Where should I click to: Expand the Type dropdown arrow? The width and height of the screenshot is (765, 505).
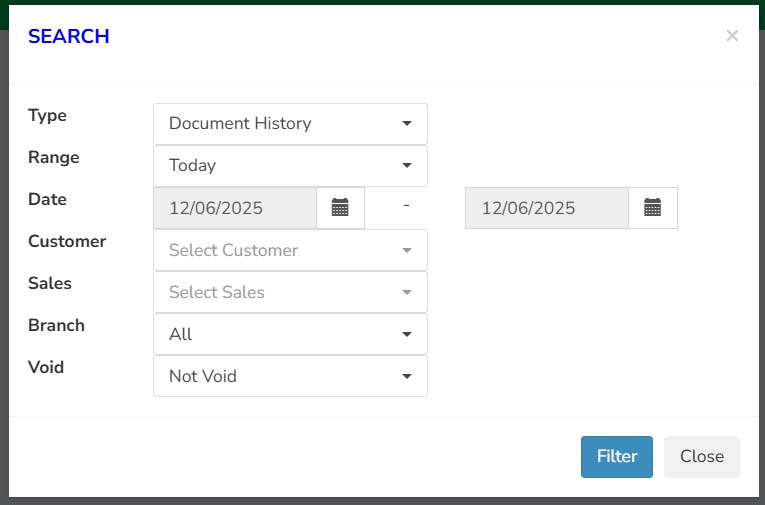(x=407, y=123)
